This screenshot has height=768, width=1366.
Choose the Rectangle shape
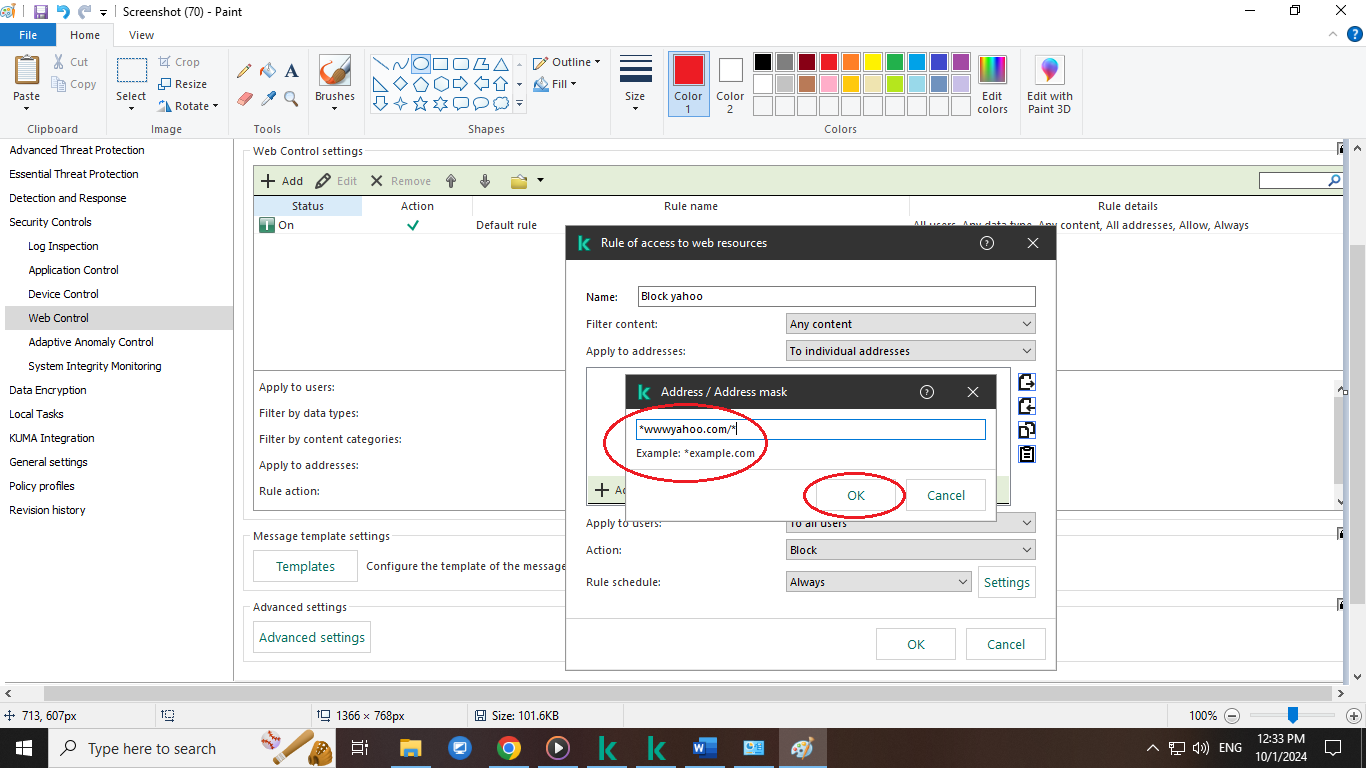tap(441, 63)
